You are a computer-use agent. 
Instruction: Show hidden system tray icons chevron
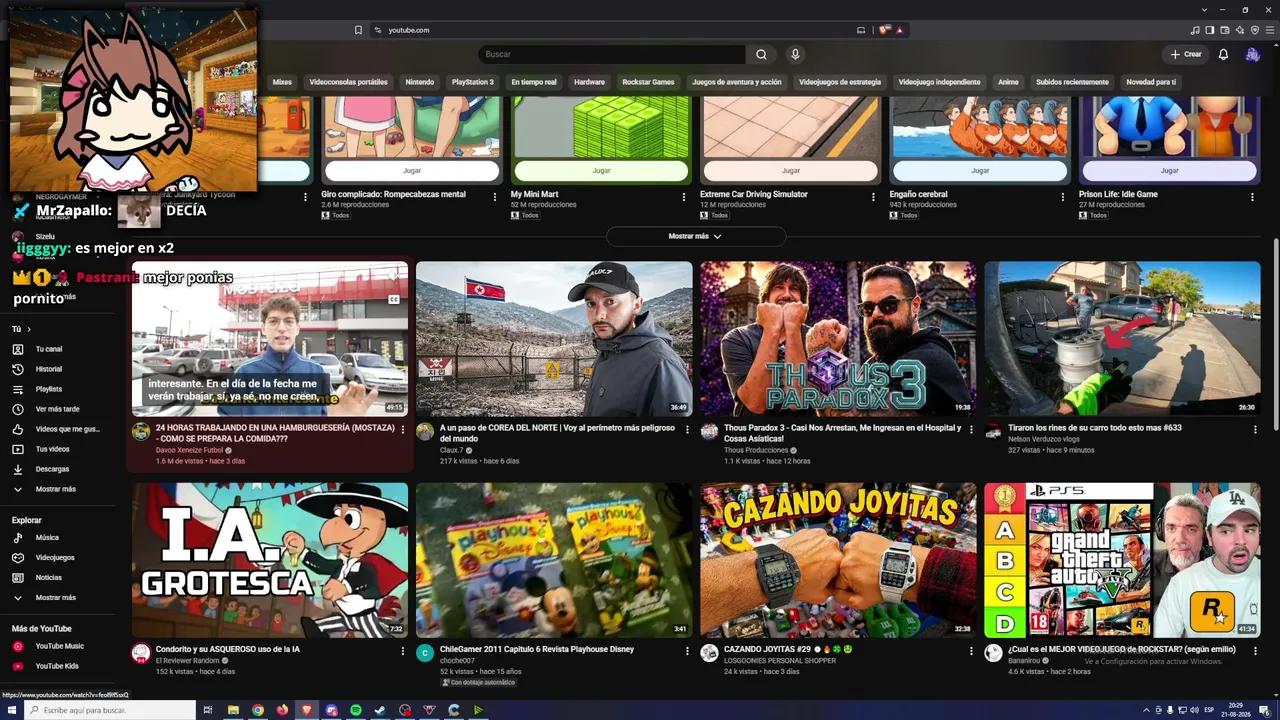coord(1146,710)
